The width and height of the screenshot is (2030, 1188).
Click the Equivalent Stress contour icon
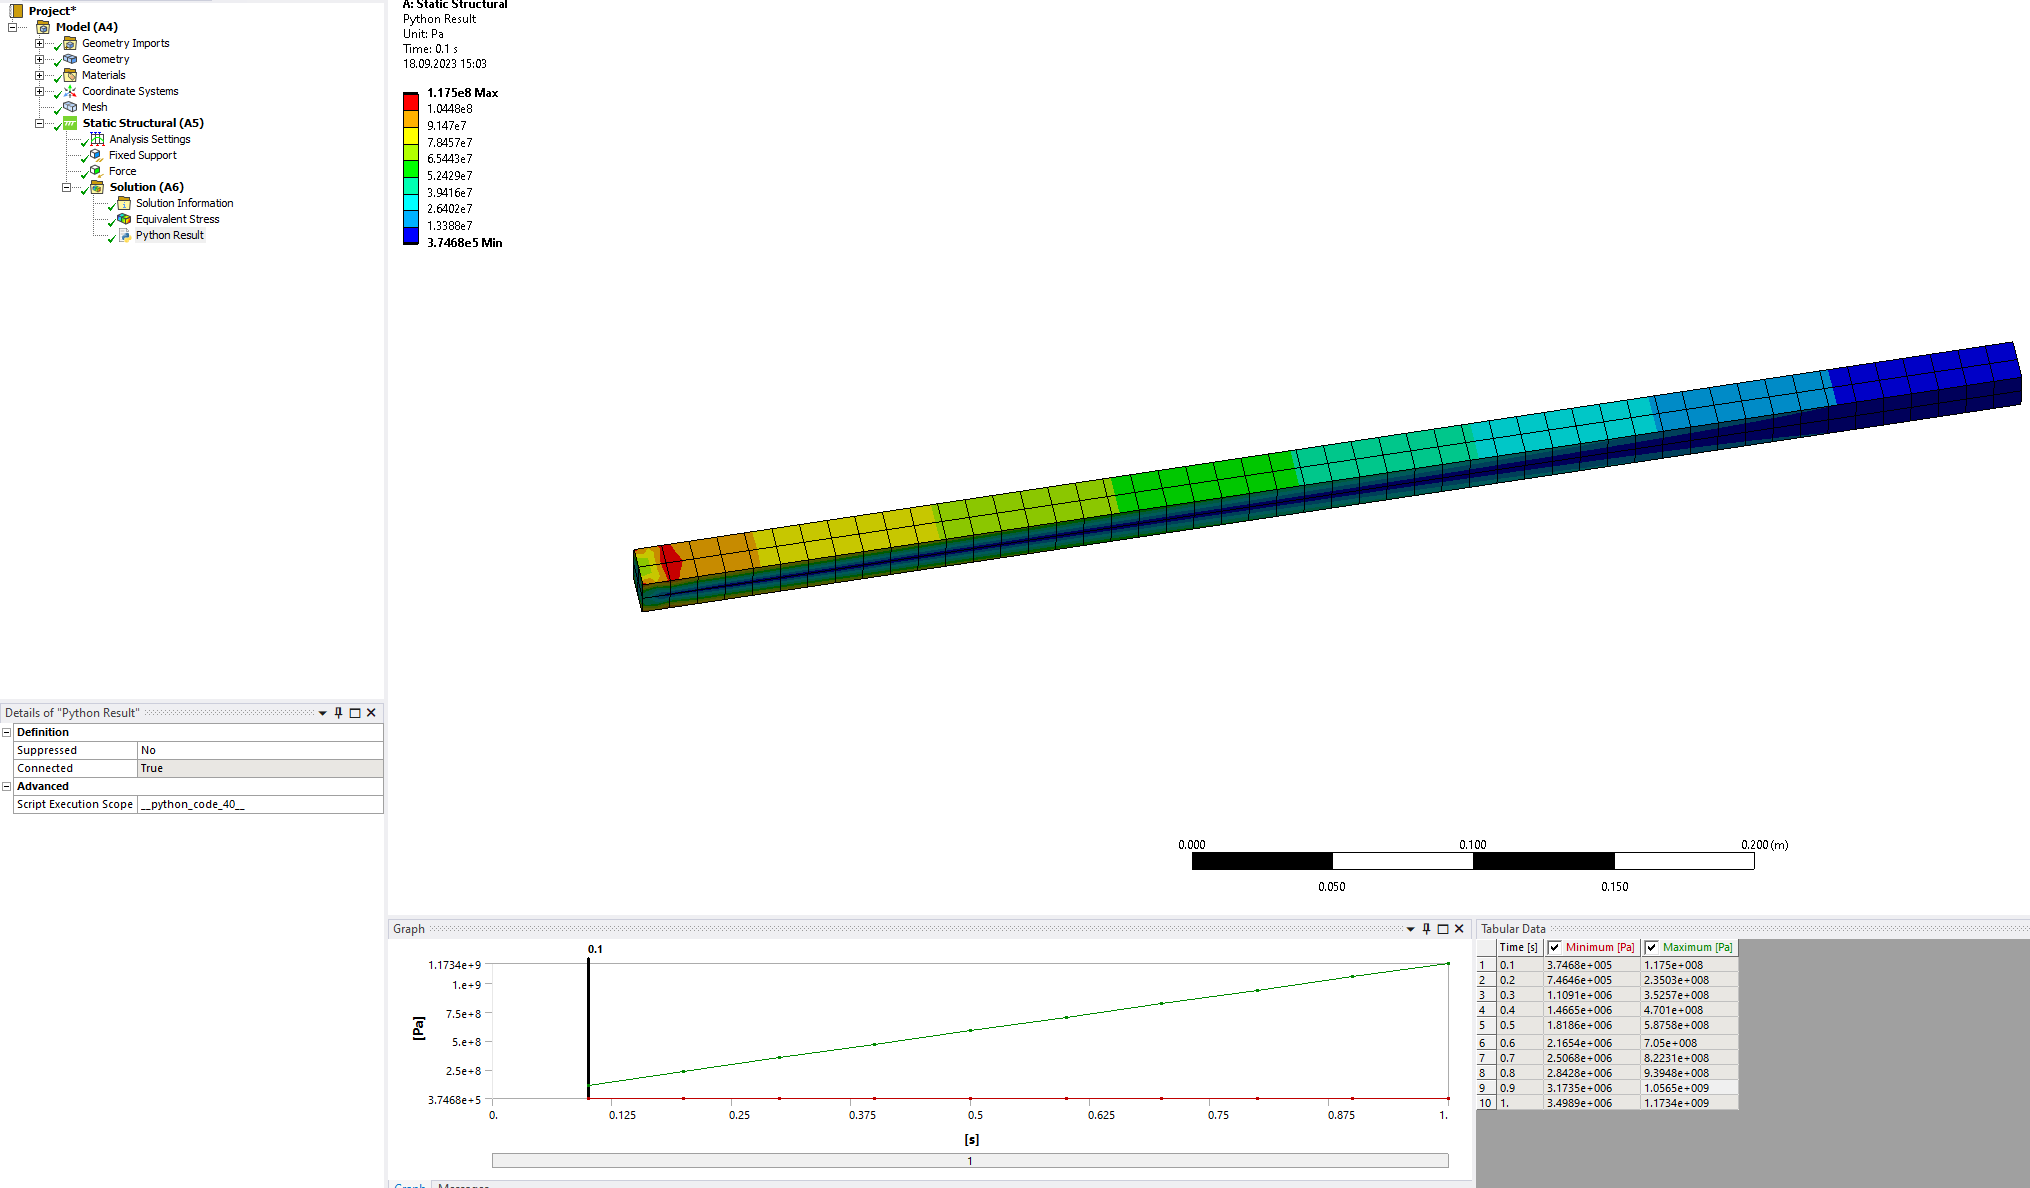point(124,219)
